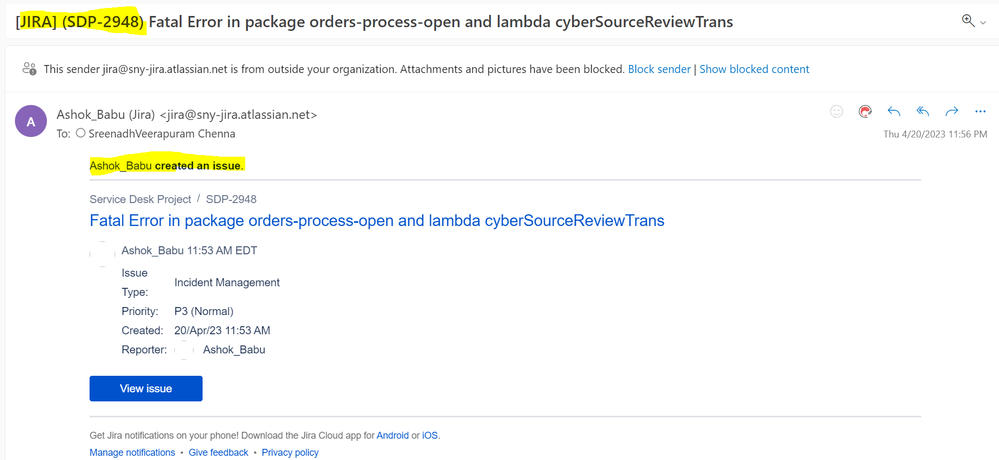Image resolution: width=999 pixels, height=460 pixels.
Task: Open the issue title link Fatal Error
Action: pyautogui.click(x=377, y=220)
